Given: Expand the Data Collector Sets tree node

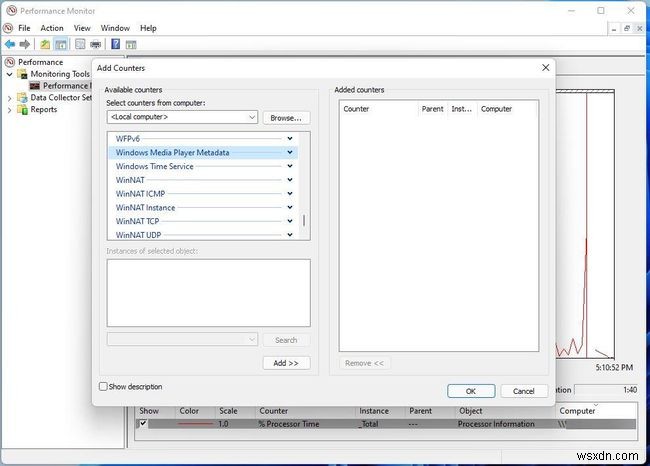Looking at the screenshot, I should point(10,98).
